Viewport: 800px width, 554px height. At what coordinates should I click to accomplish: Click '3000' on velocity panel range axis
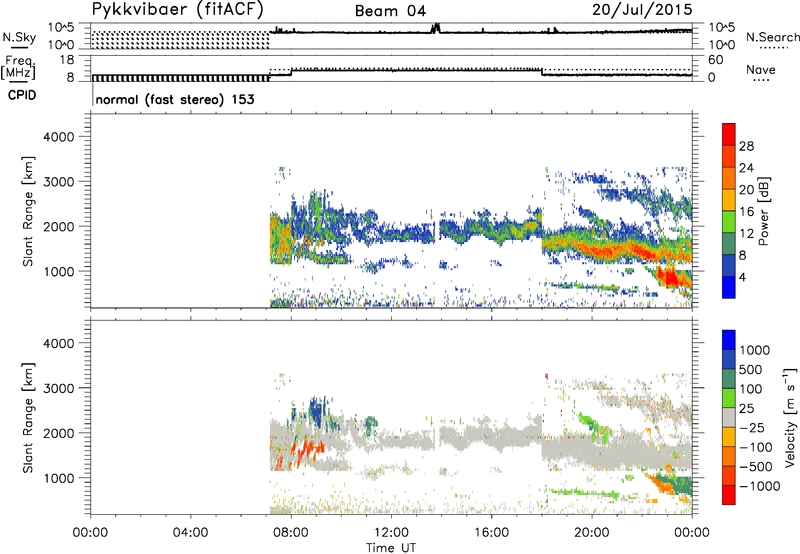(58, 388)
